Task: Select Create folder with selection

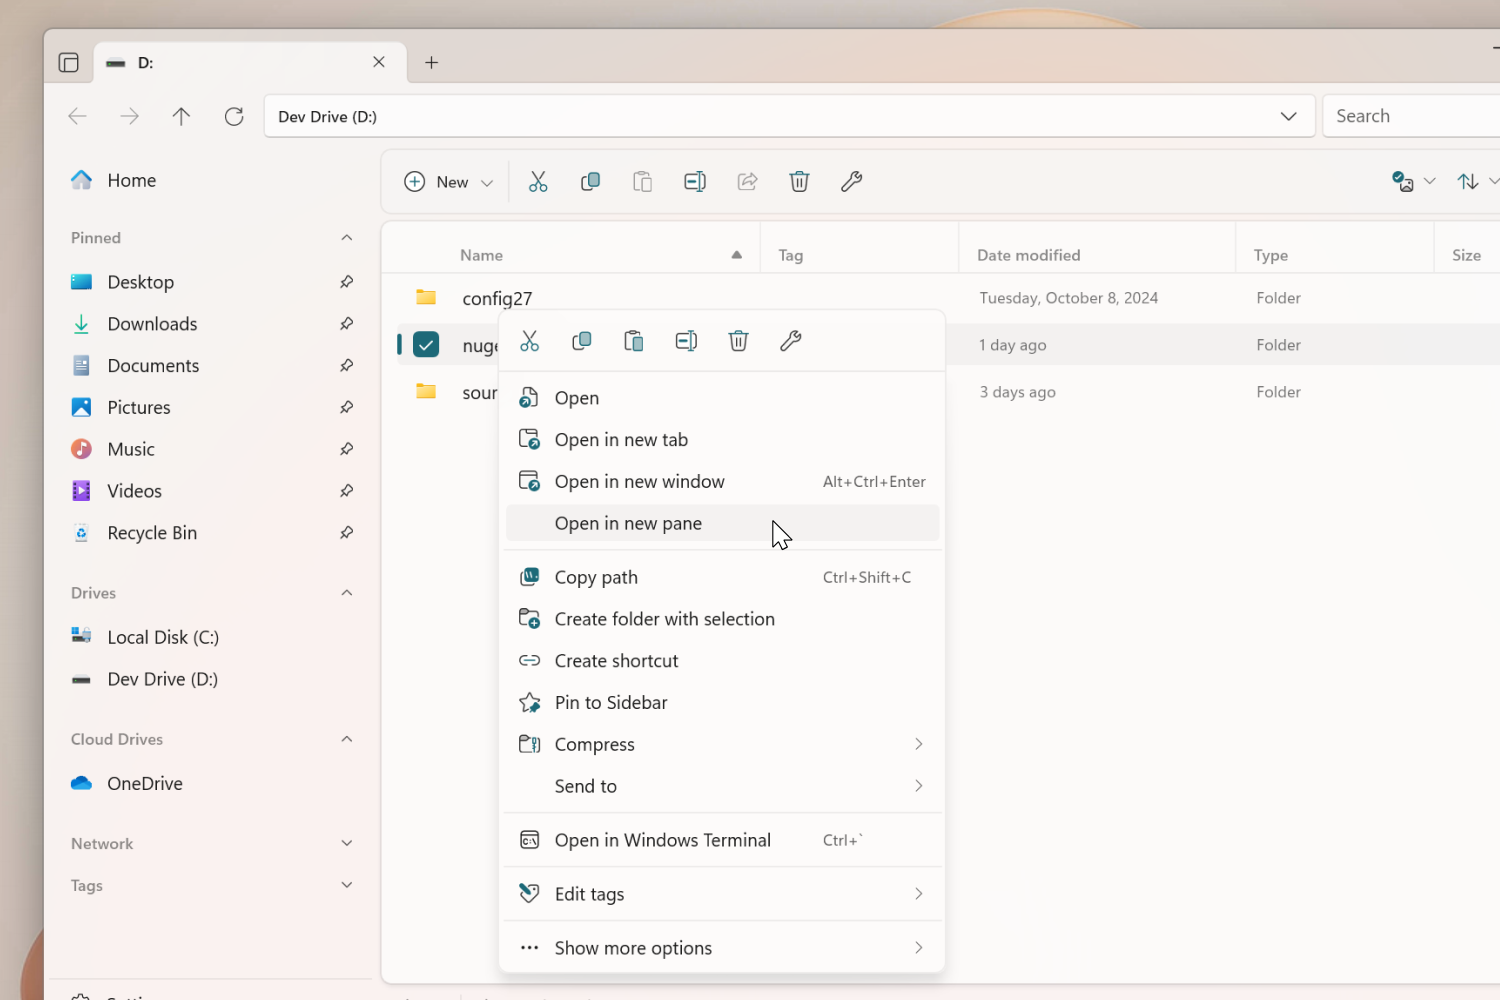Action: click(x=722, y=619)
